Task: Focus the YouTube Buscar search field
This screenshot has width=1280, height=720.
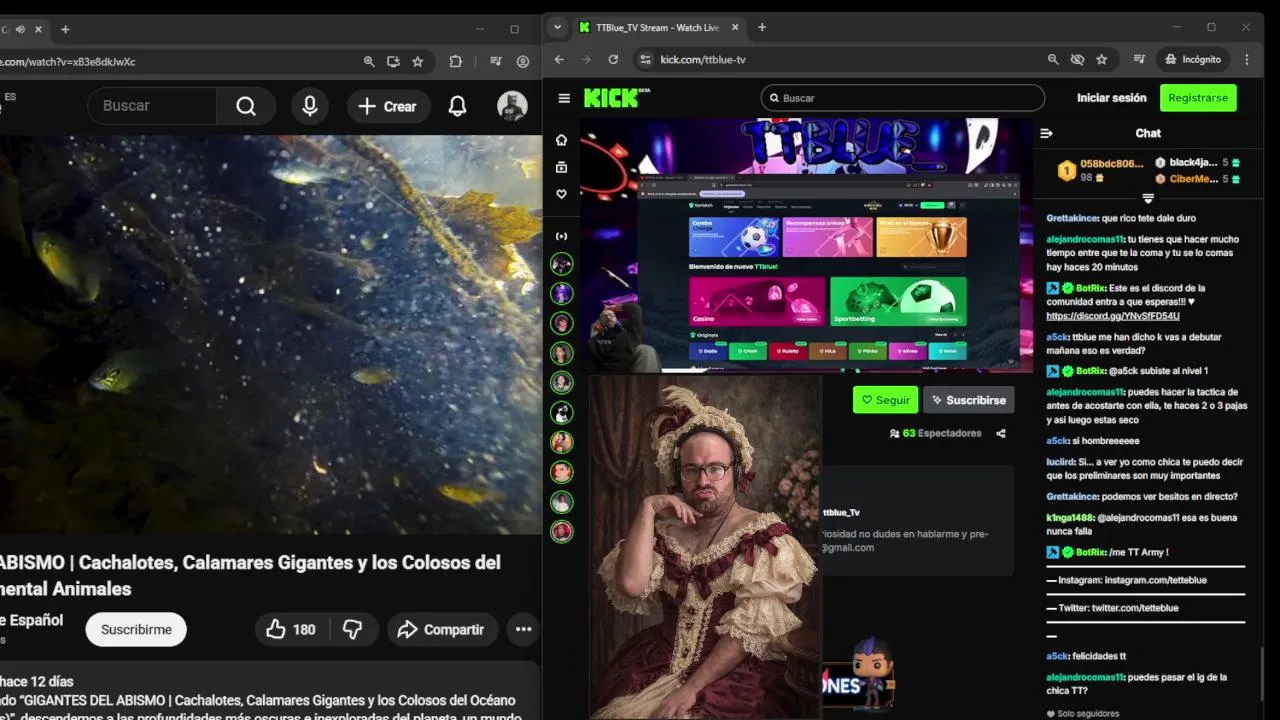Action: click(x=152, y=106)
